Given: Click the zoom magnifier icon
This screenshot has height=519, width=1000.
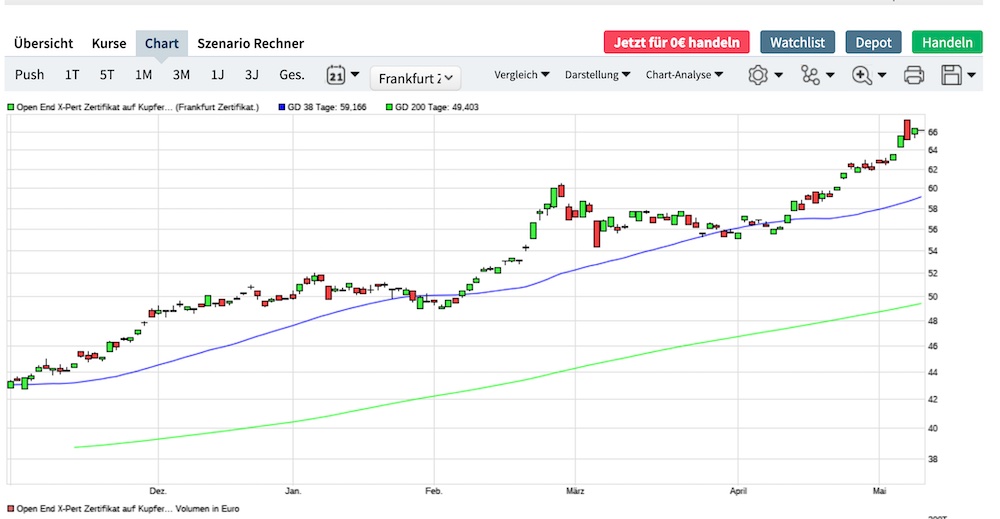Looking at the screenshot, I should point(862,75).
